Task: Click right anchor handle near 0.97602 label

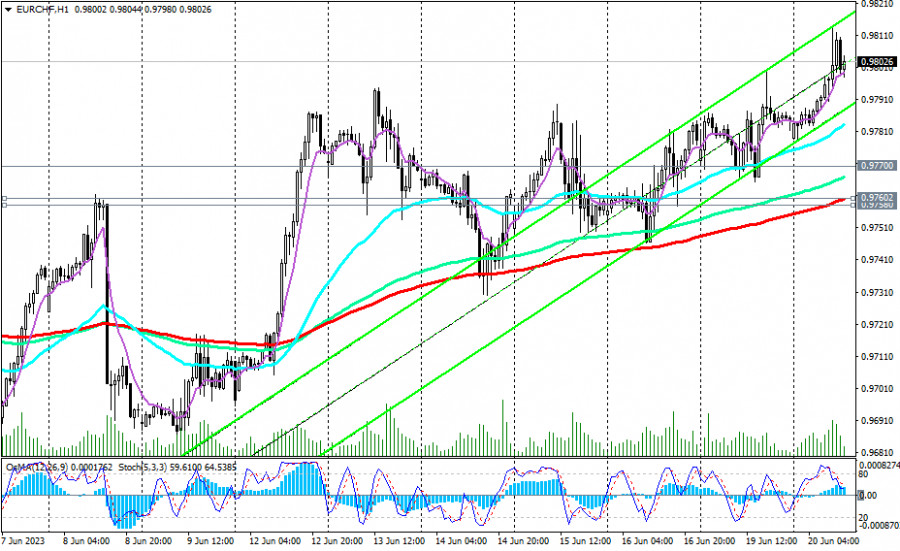Action: click(x=852, y=198)
